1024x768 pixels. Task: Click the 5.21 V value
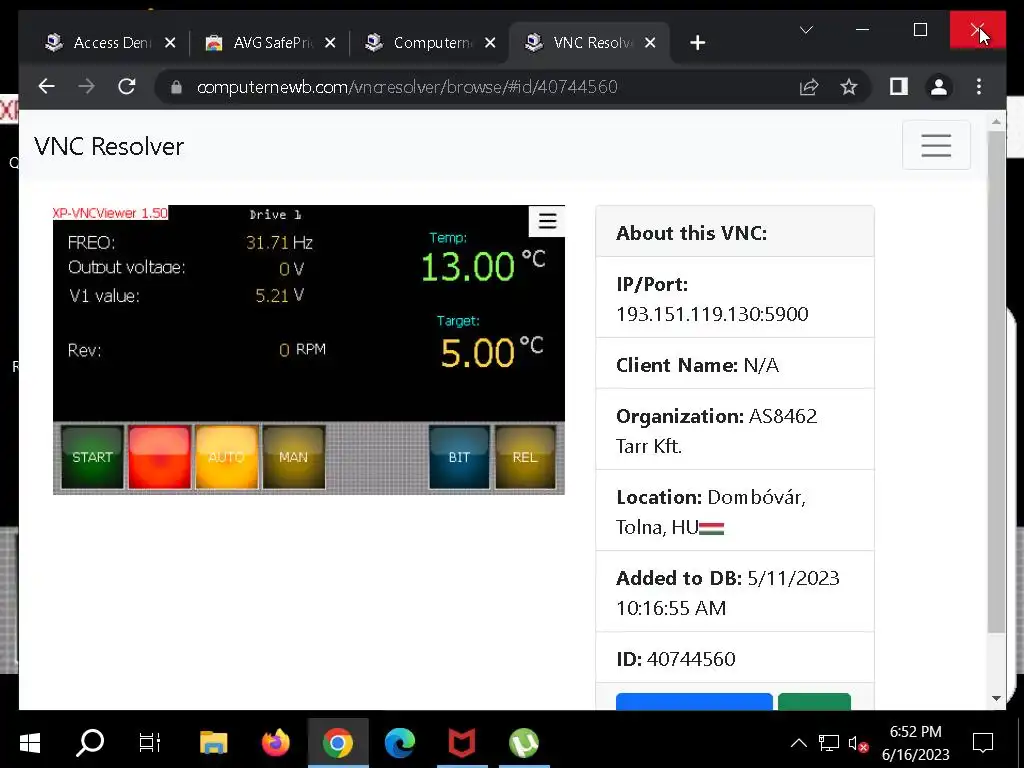280,295
